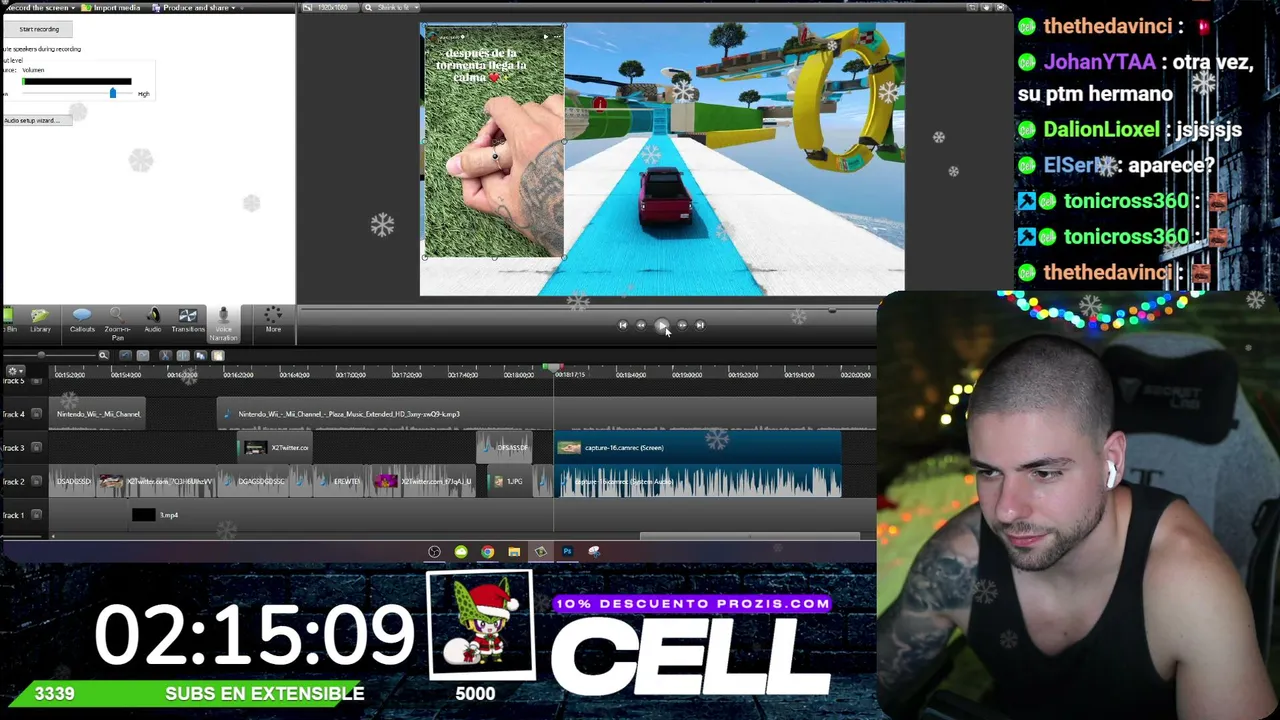This screenshot has width=1280, height=720.
Task: Click the Copy icon on timeline toolbar
Action: pos(200,355)
